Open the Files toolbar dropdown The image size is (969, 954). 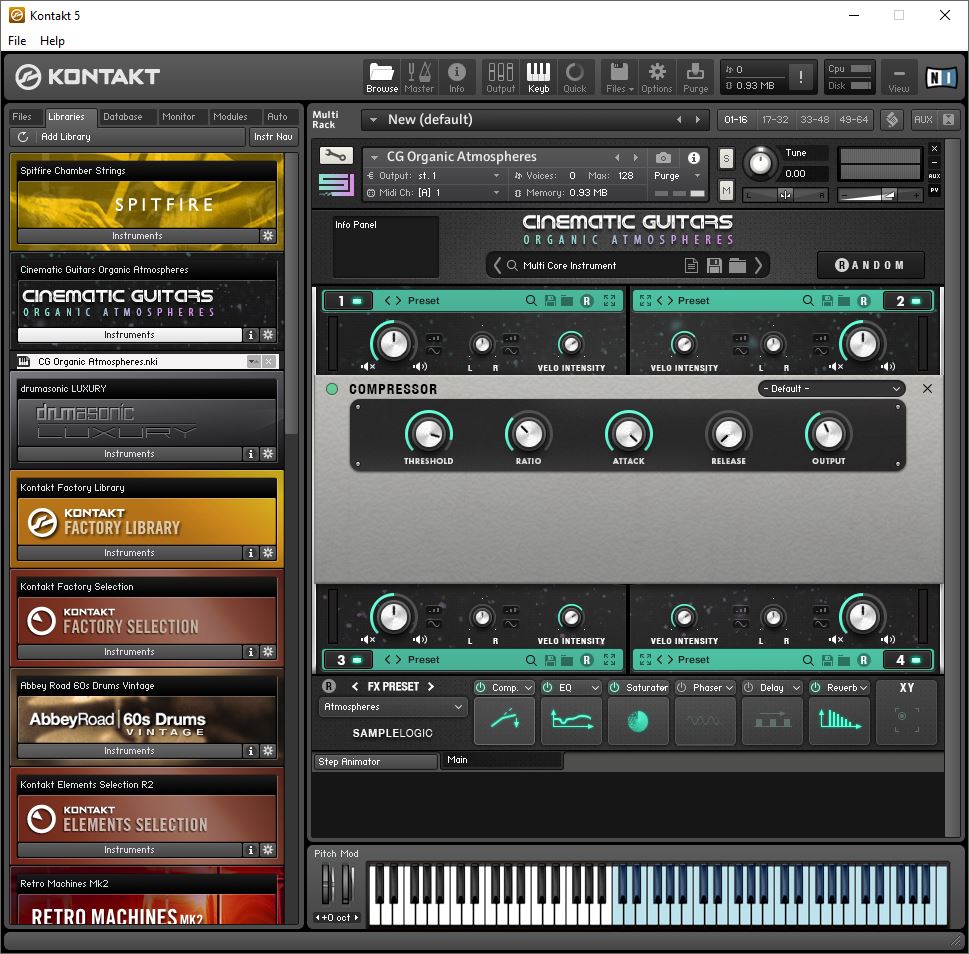pyautogui.click(x=619, y=77)
